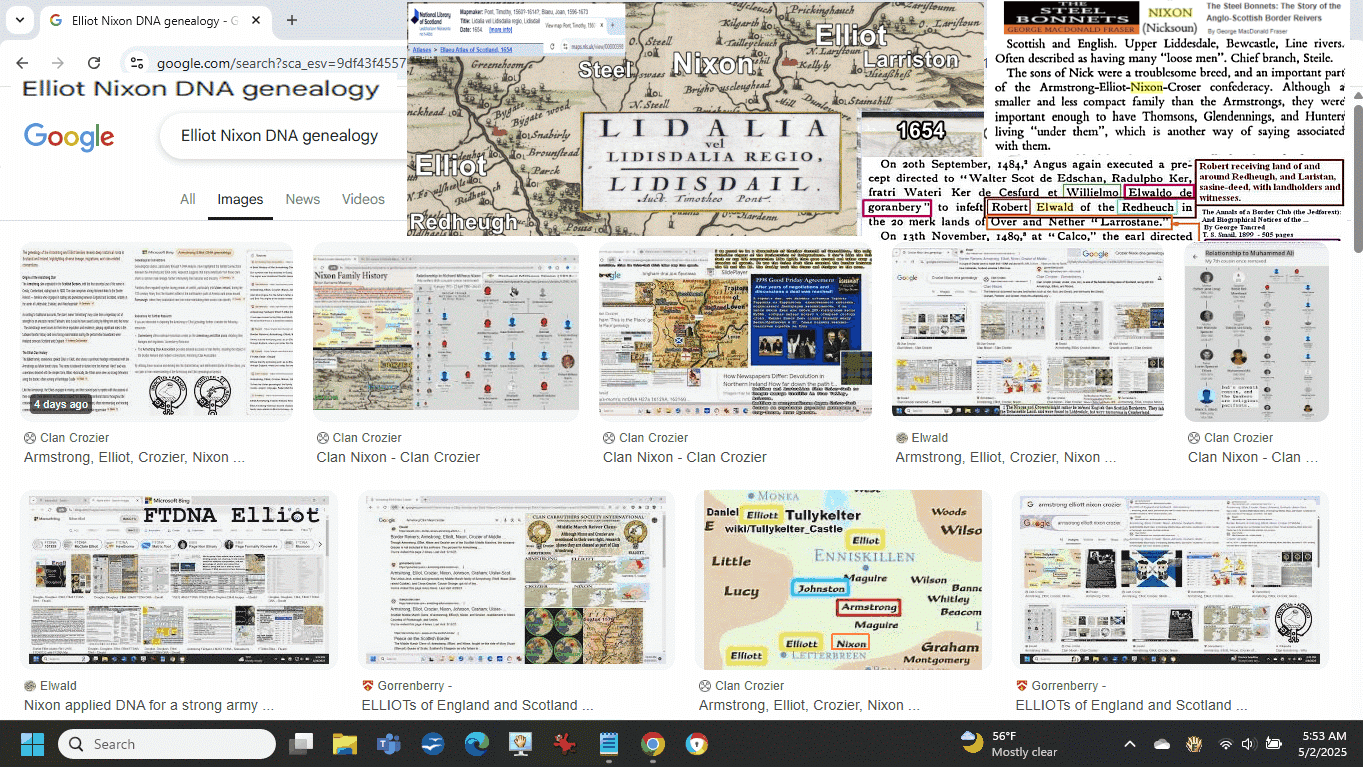1363x767 pixels.
Task: Go back using the browser back arrow
Action: (22, 63)
